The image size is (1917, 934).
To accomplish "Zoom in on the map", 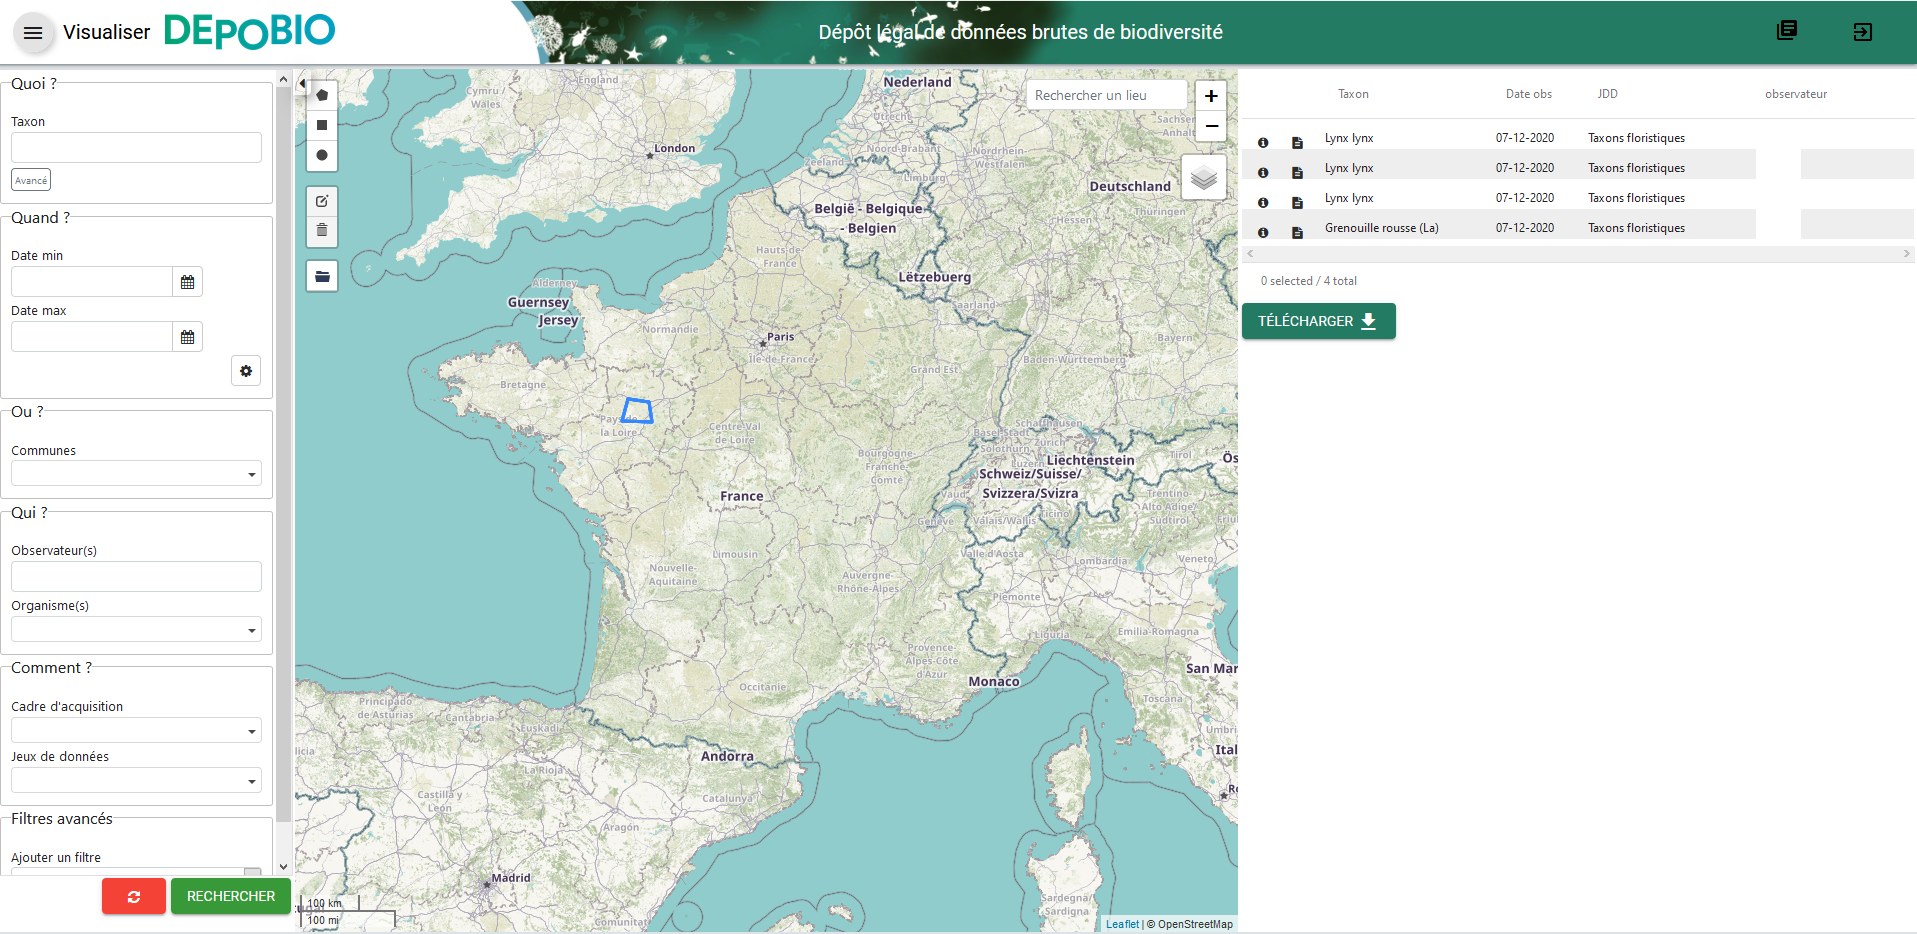I will click(x=1211, y=96).
